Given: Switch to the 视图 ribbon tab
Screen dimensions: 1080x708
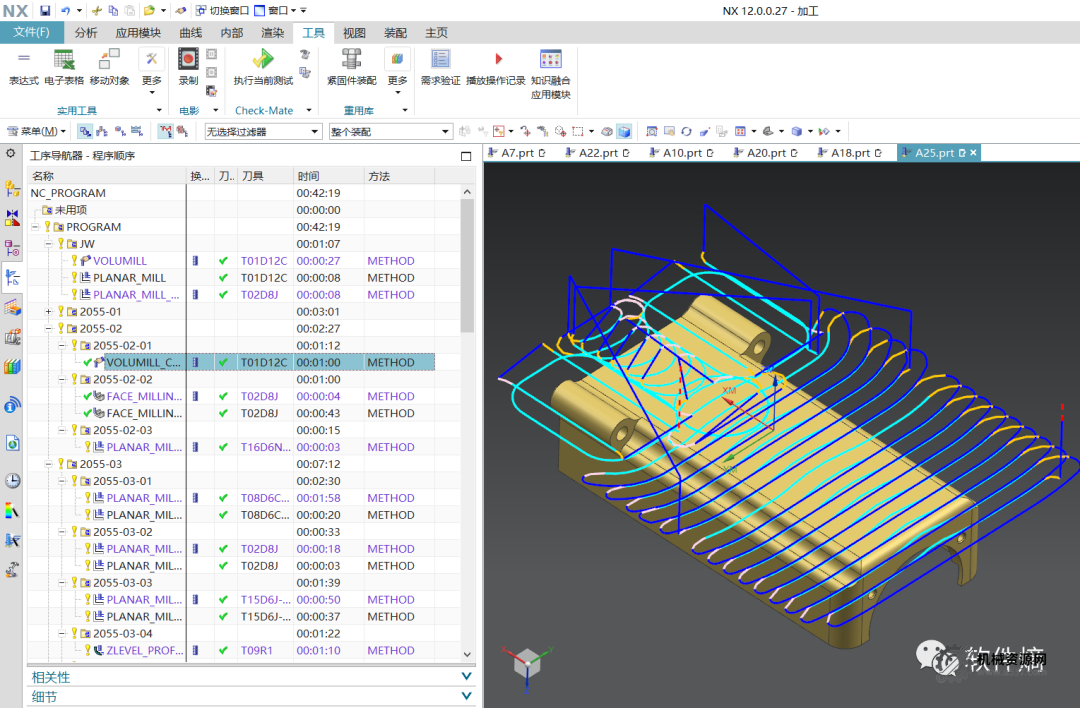Looking at the screenshot, I should click(x=354, y=33).
